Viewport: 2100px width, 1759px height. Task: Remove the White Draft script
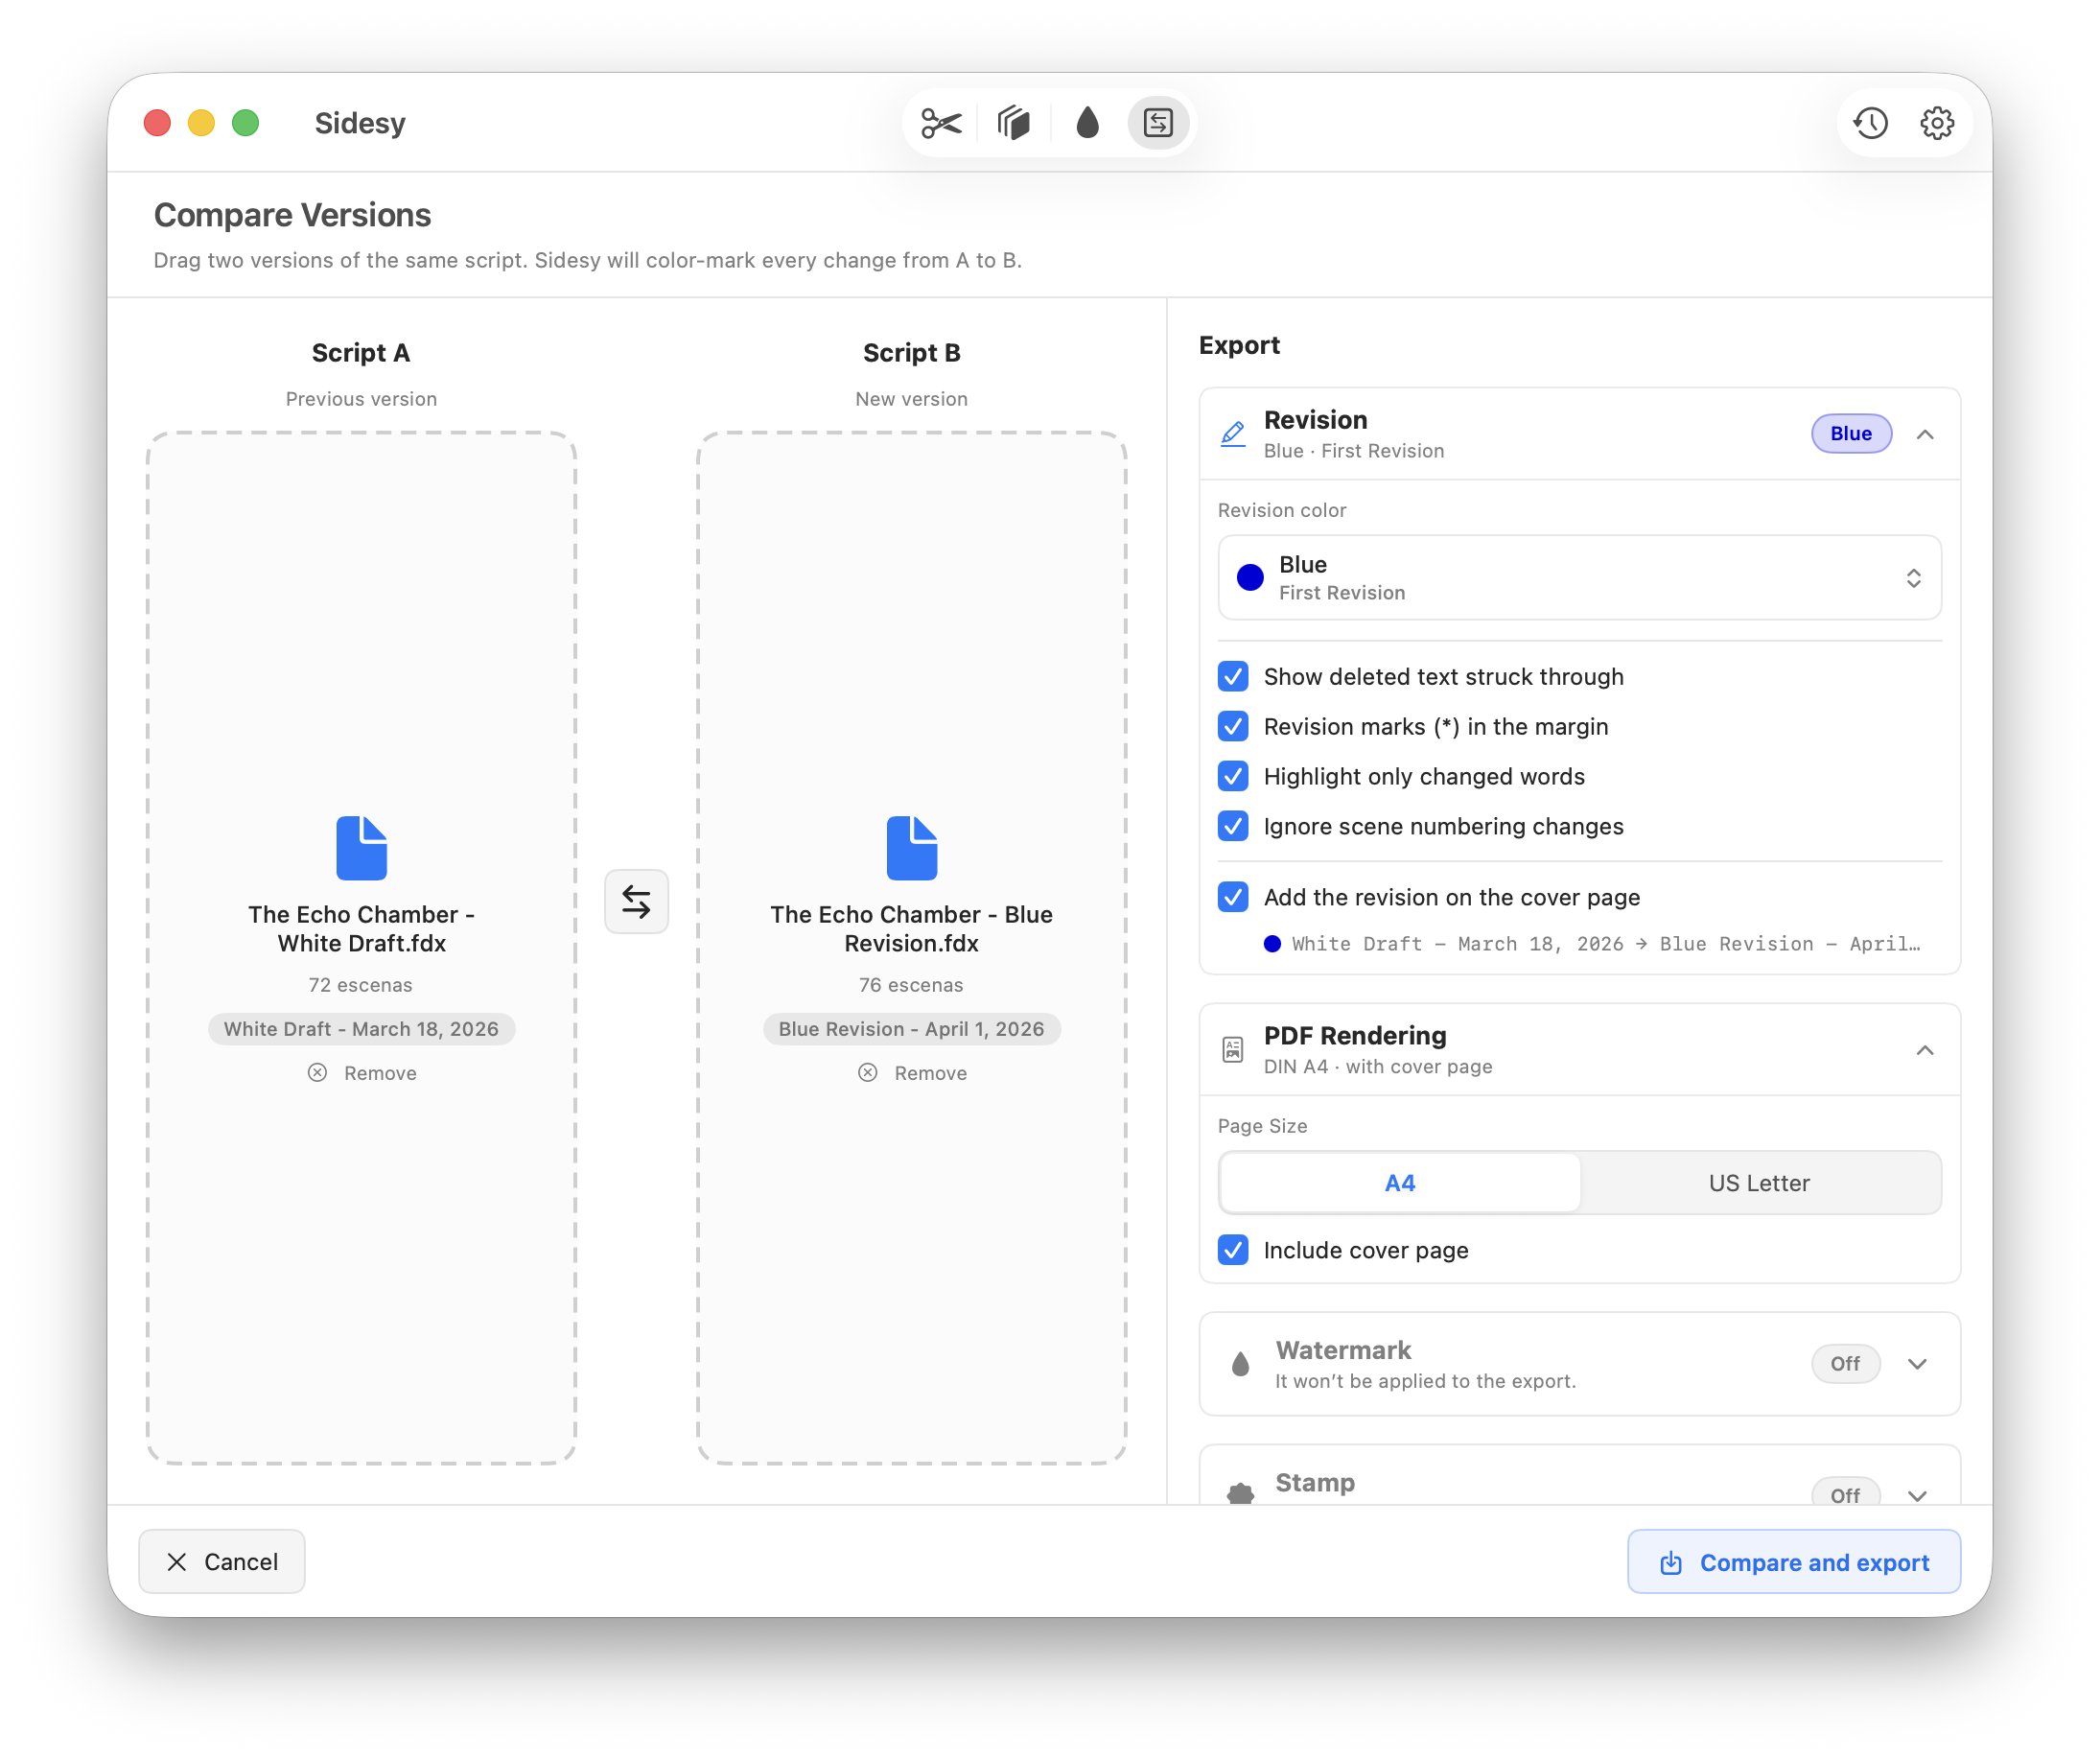pos(362,1073)
